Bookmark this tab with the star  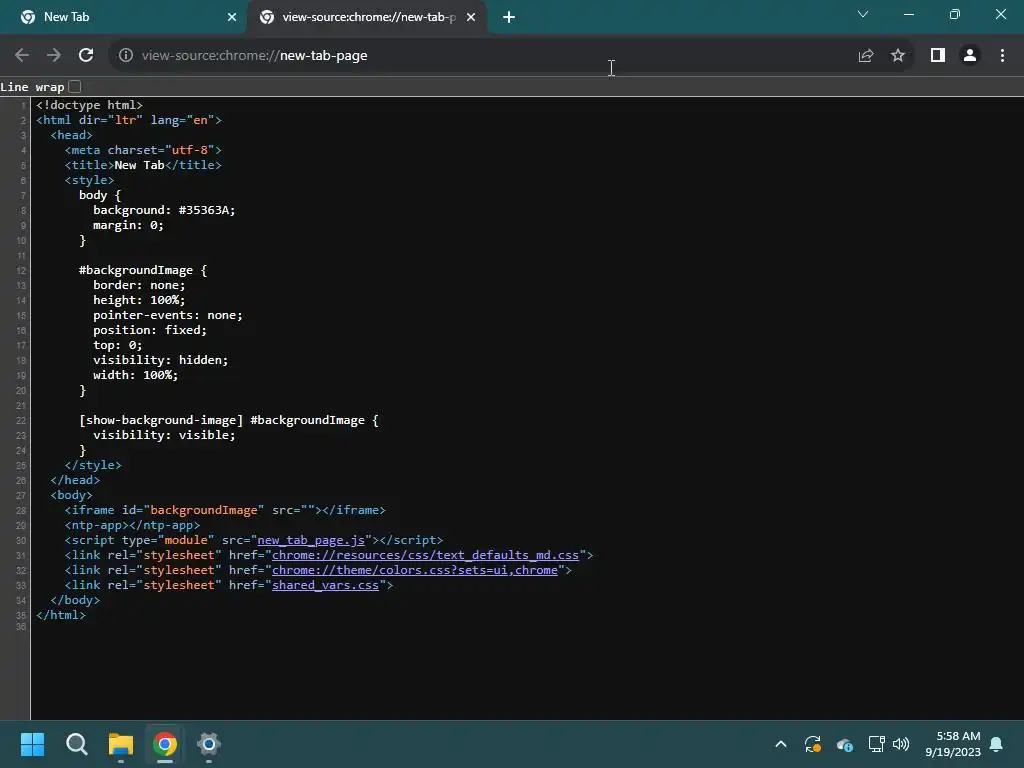898,56
